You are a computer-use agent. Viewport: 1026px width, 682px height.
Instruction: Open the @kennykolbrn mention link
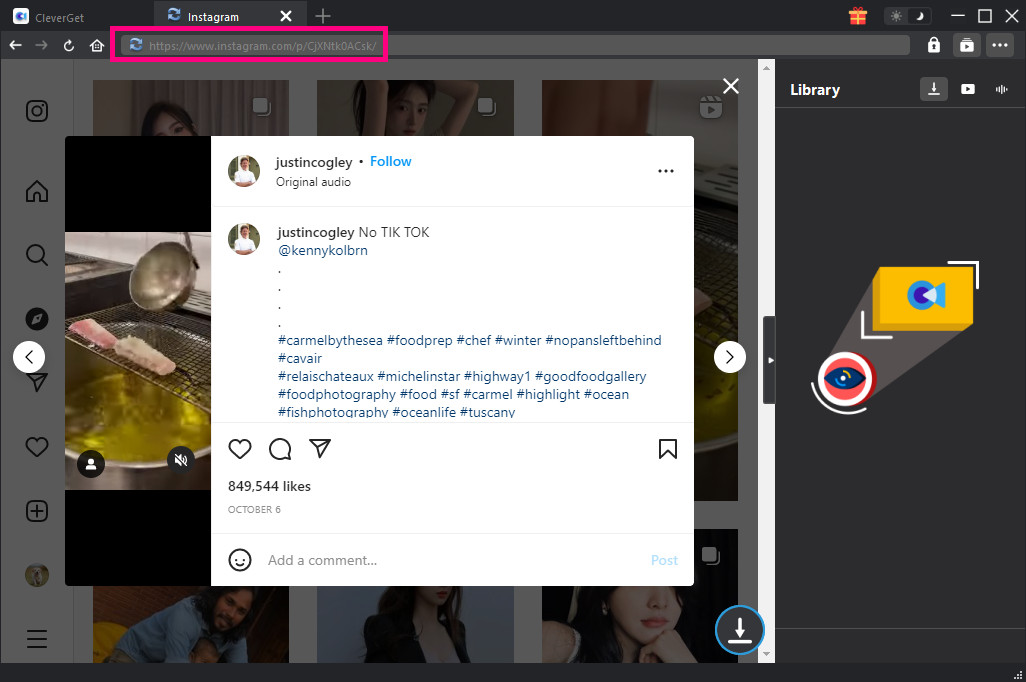pyautogui.click(x=322, y=250)
